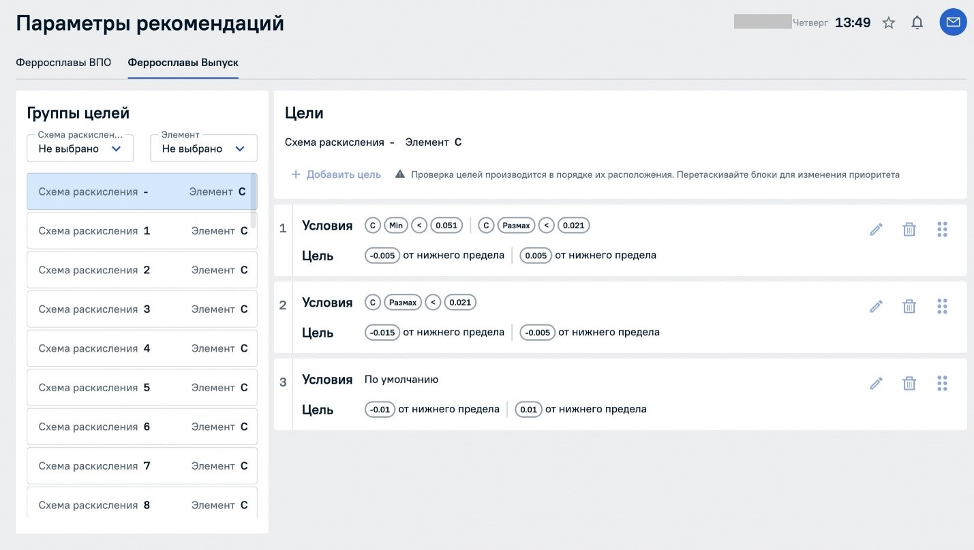Delete goal 1 using trash icon

[x=909, y=229]
